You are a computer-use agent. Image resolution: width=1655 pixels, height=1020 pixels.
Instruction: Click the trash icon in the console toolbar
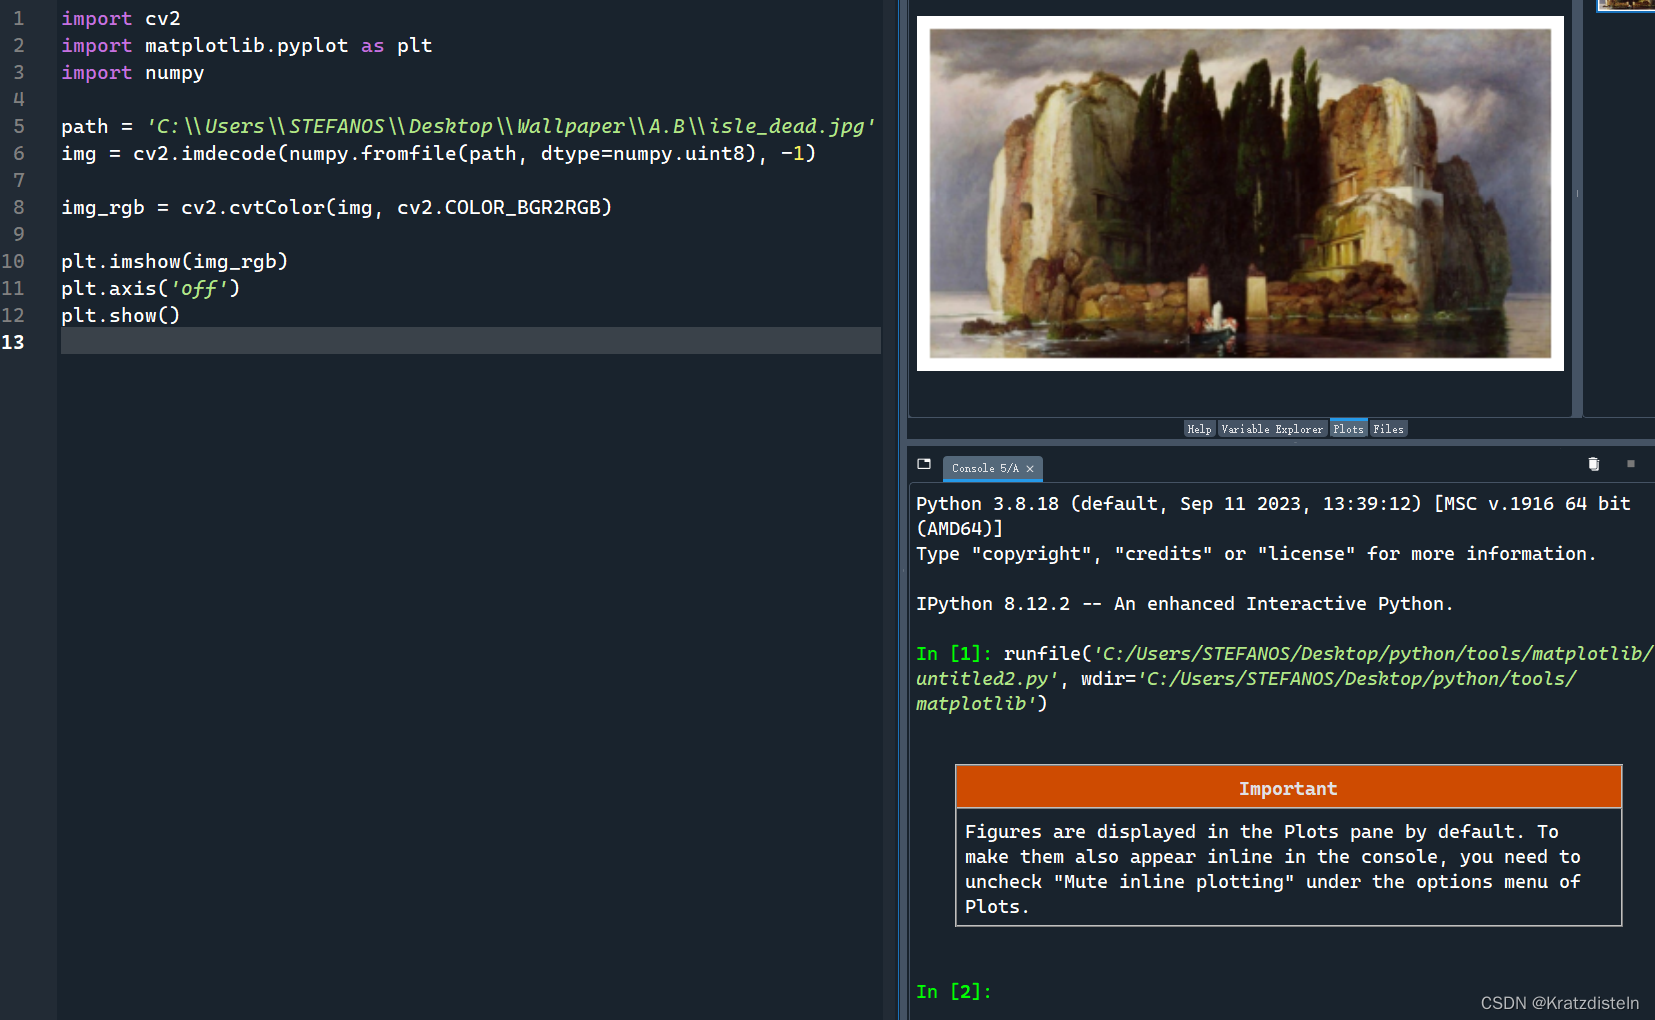(x=1594, y=464)
